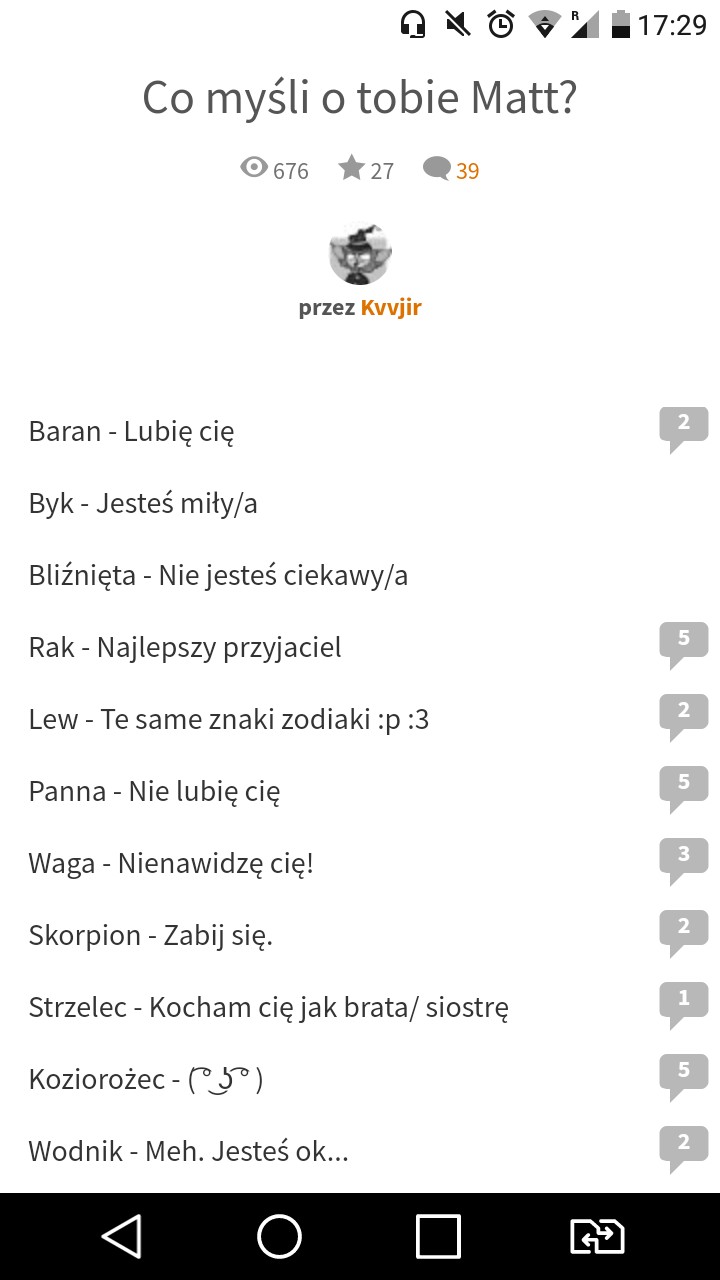Tap the star favorites icon

[x=351, y=169]
